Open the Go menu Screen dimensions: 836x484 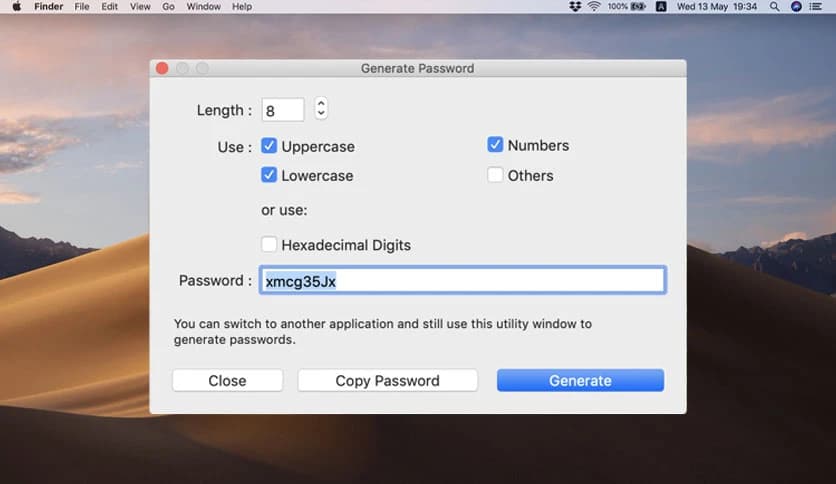[x=168, y=6]
